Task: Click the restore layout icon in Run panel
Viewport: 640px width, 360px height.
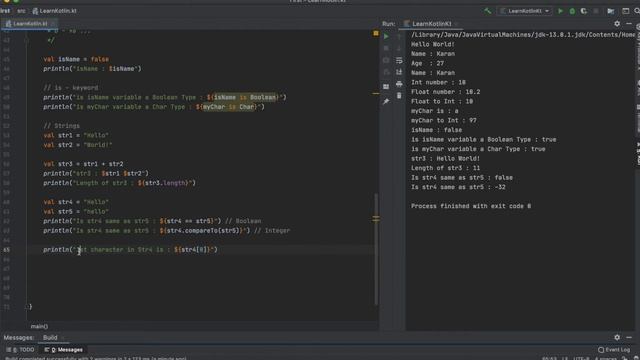Action: tap(386, 87)
